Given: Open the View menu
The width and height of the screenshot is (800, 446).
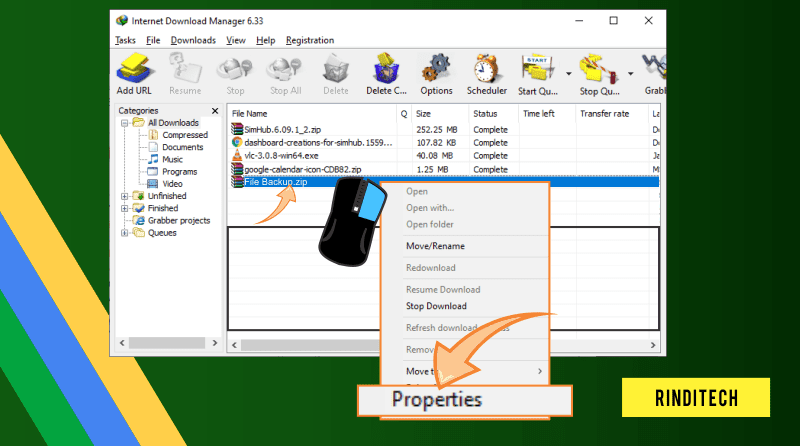Looking at the screenshot, I should (236, 40).
